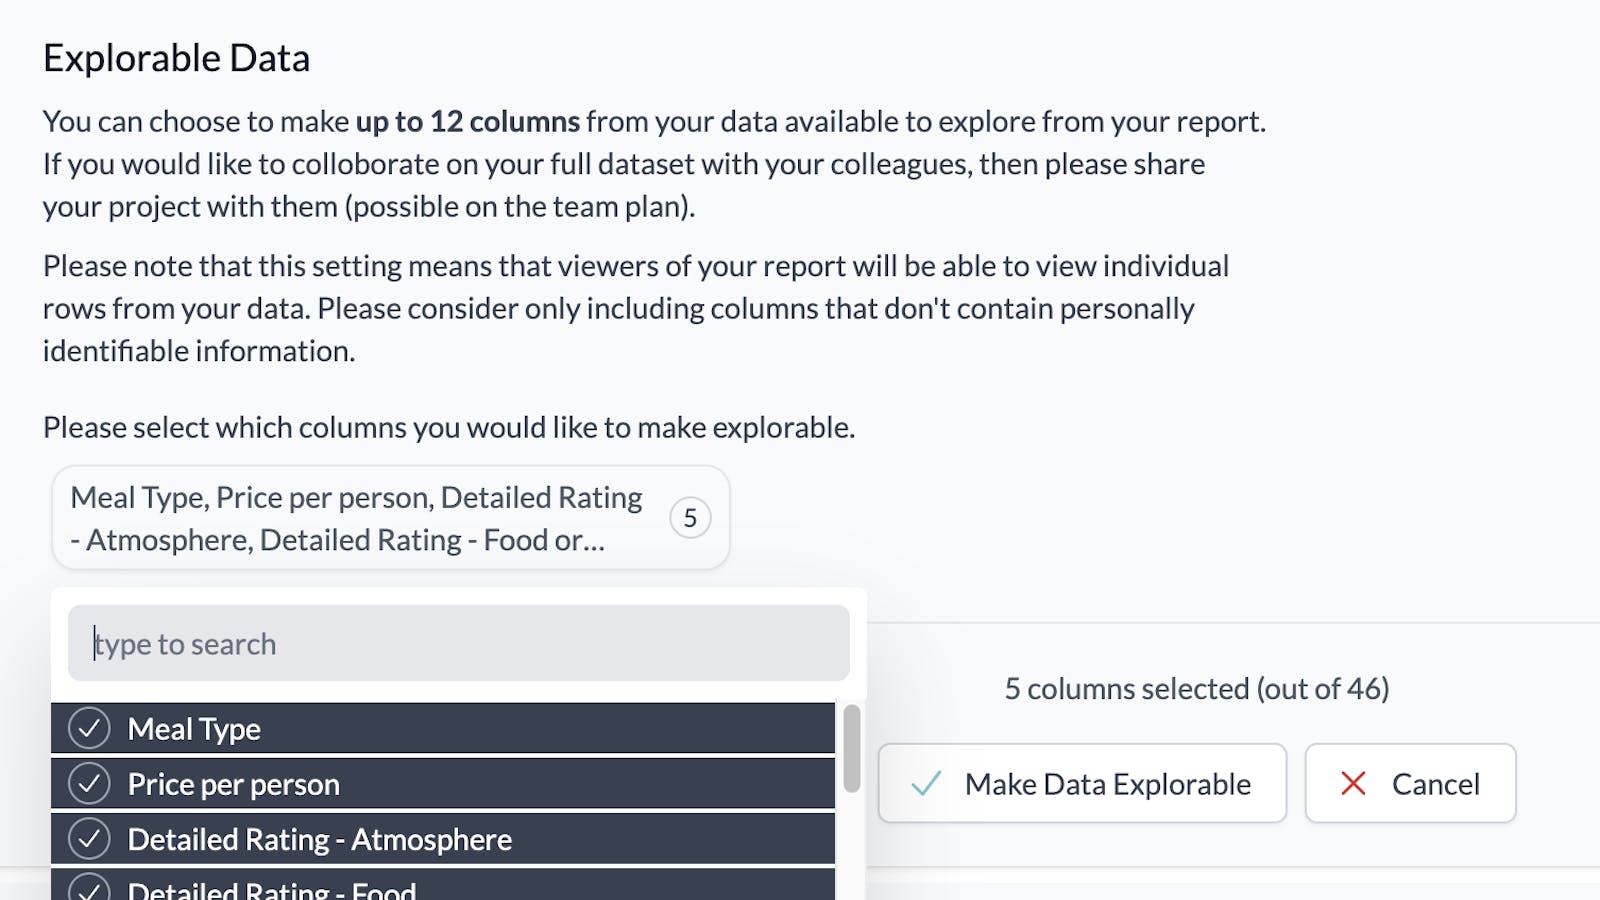Click the checkmark icon beside Meal Type
The width and height of the screenshot is (1600, 900).
(89, 728)
